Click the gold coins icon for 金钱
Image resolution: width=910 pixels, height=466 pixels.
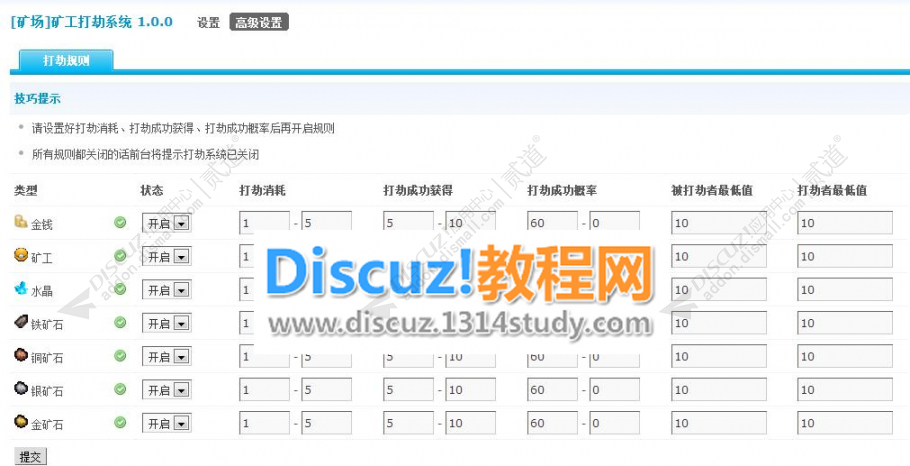coord(21,221)
